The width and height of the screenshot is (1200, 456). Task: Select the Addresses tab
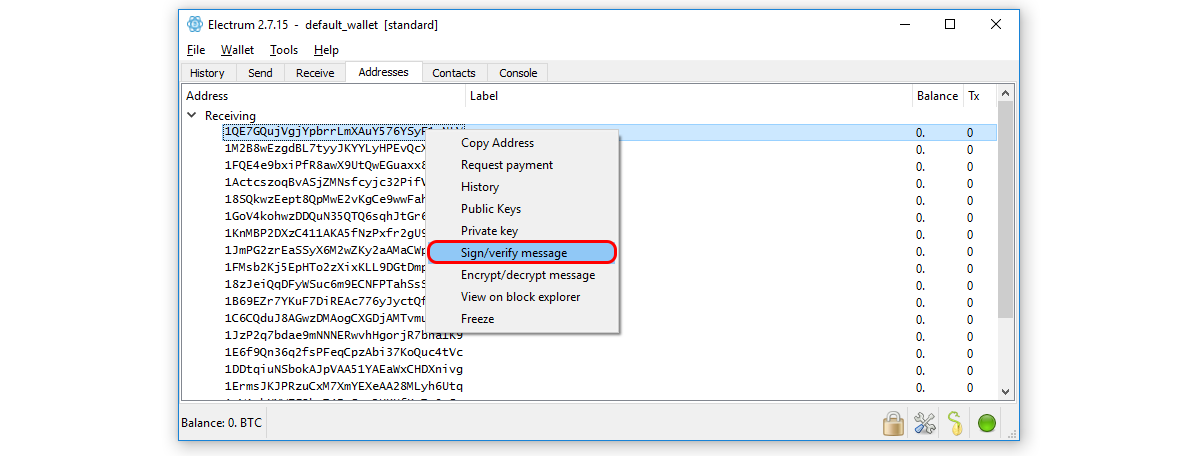click(383, 72)
